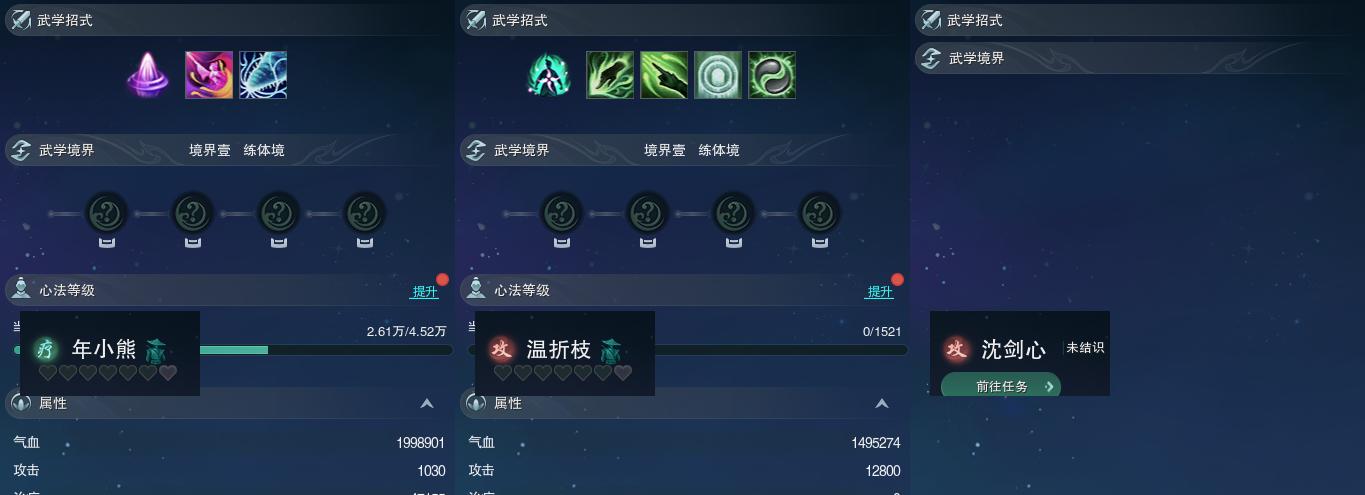Screen dimensions: 1365x495
Task: Click first heart under 年小熊 name
Action: click(x=48, y=373)
